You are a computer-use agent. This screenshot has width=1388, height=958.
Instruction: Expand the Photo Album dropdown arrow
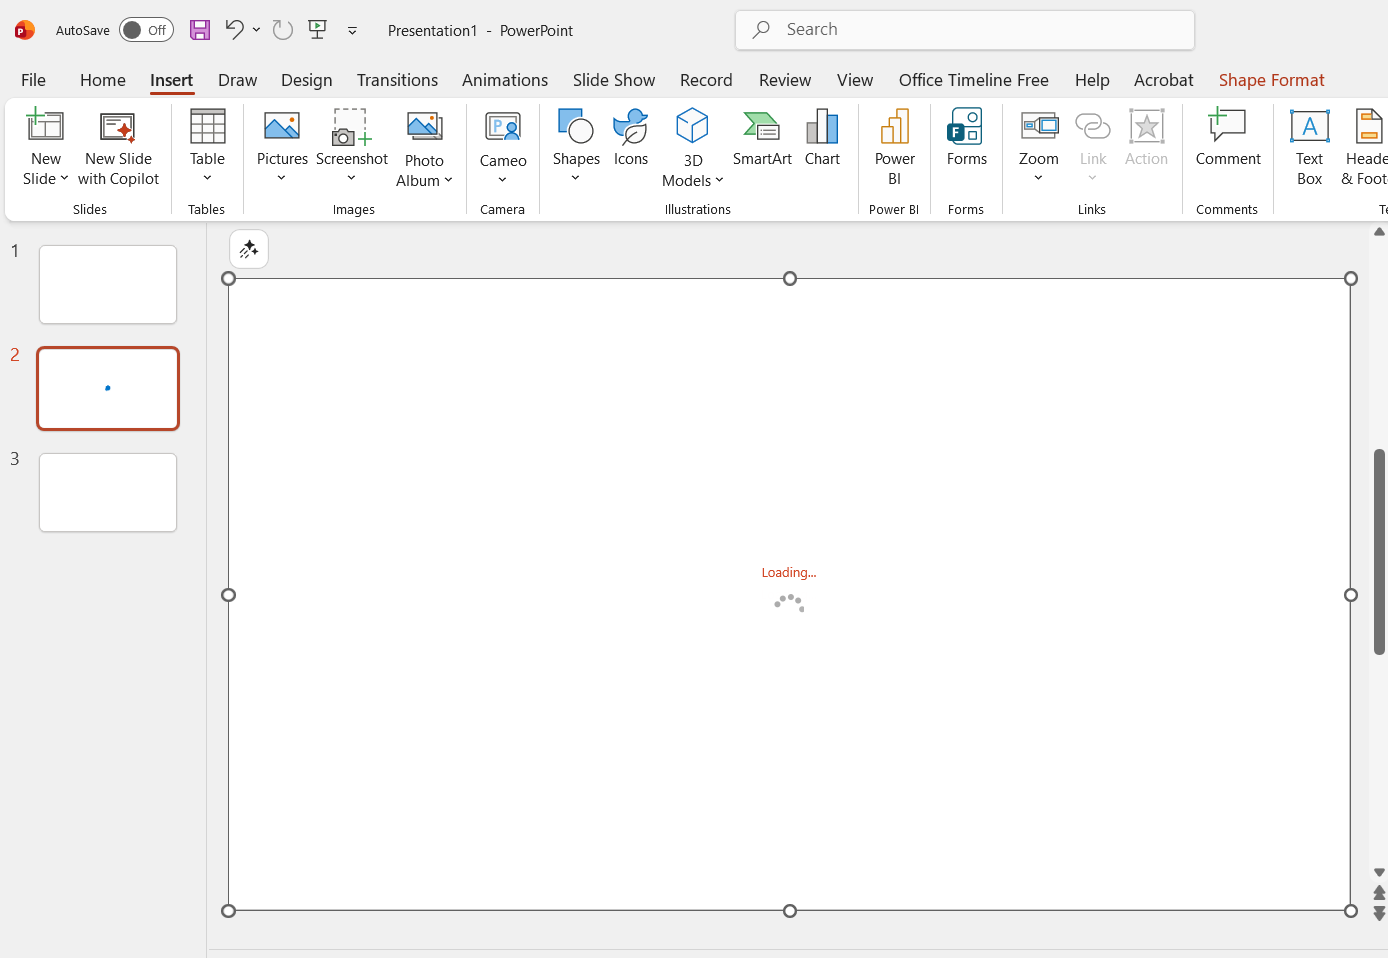(448, 181)
